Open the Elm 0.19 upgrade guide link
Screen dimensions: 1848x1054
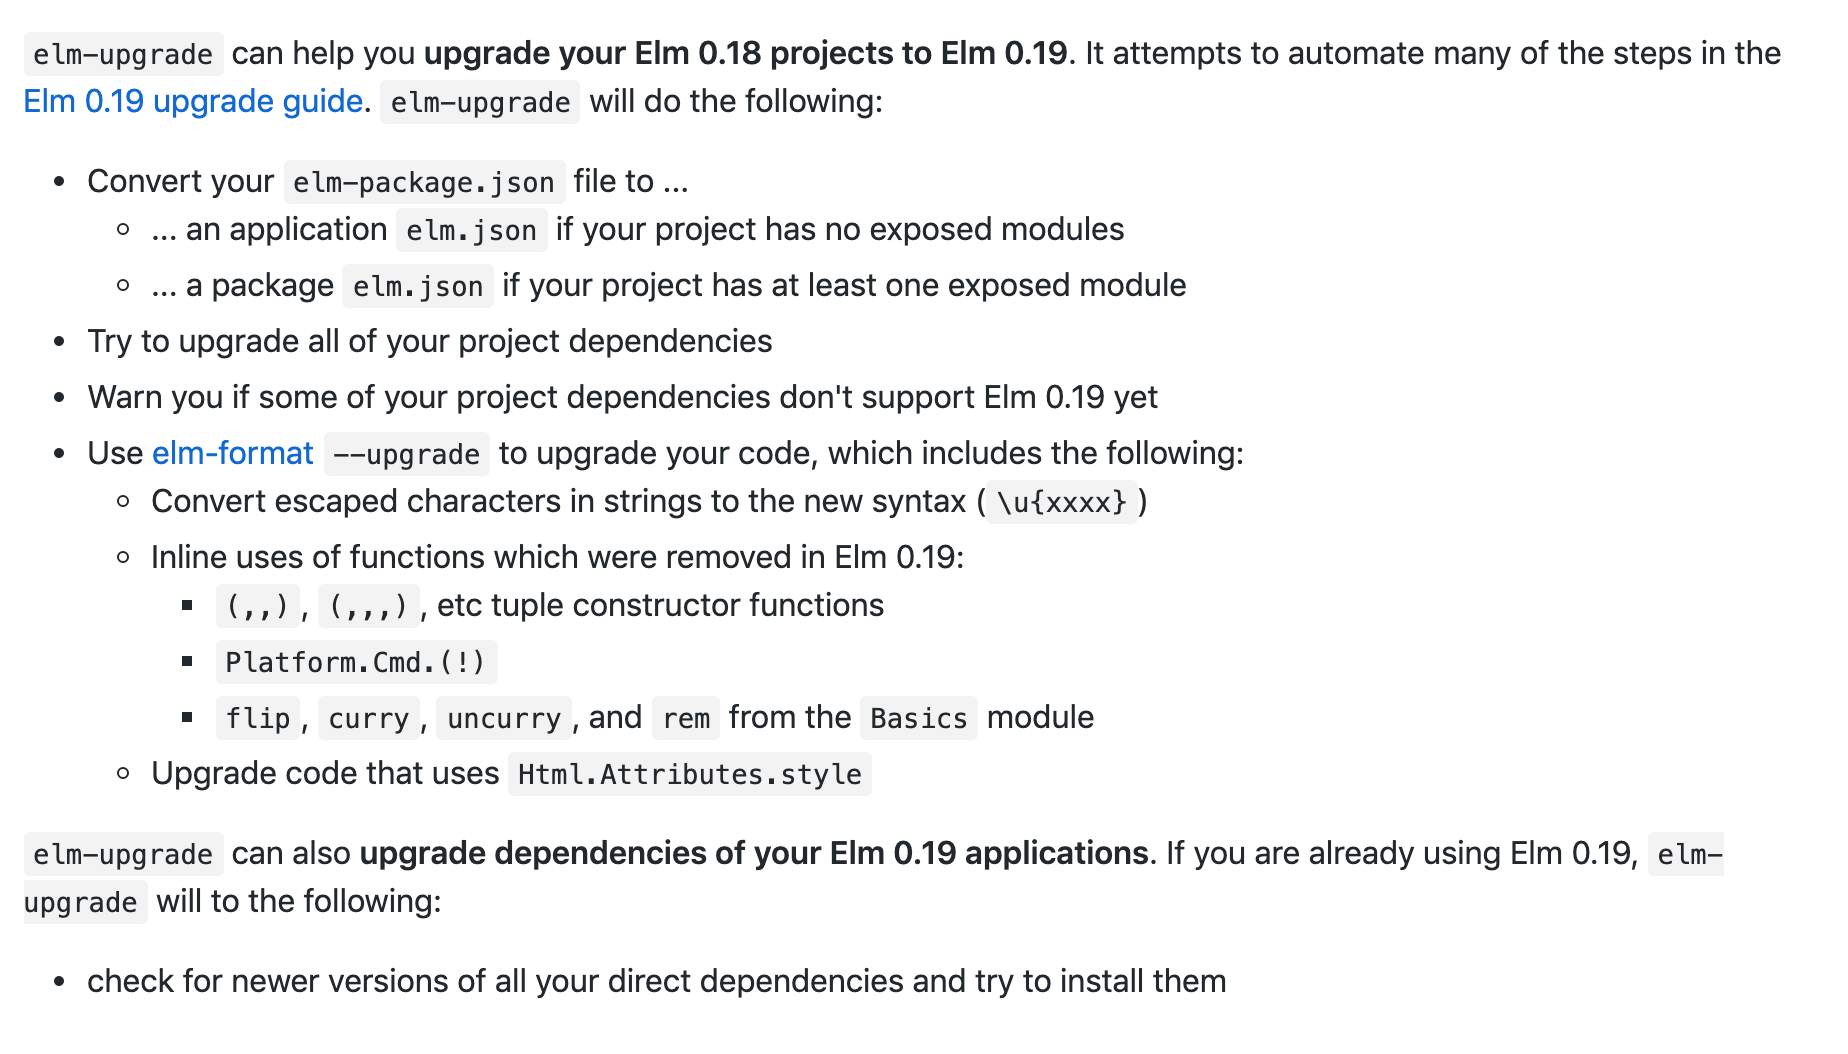click(x=193, y=101)
